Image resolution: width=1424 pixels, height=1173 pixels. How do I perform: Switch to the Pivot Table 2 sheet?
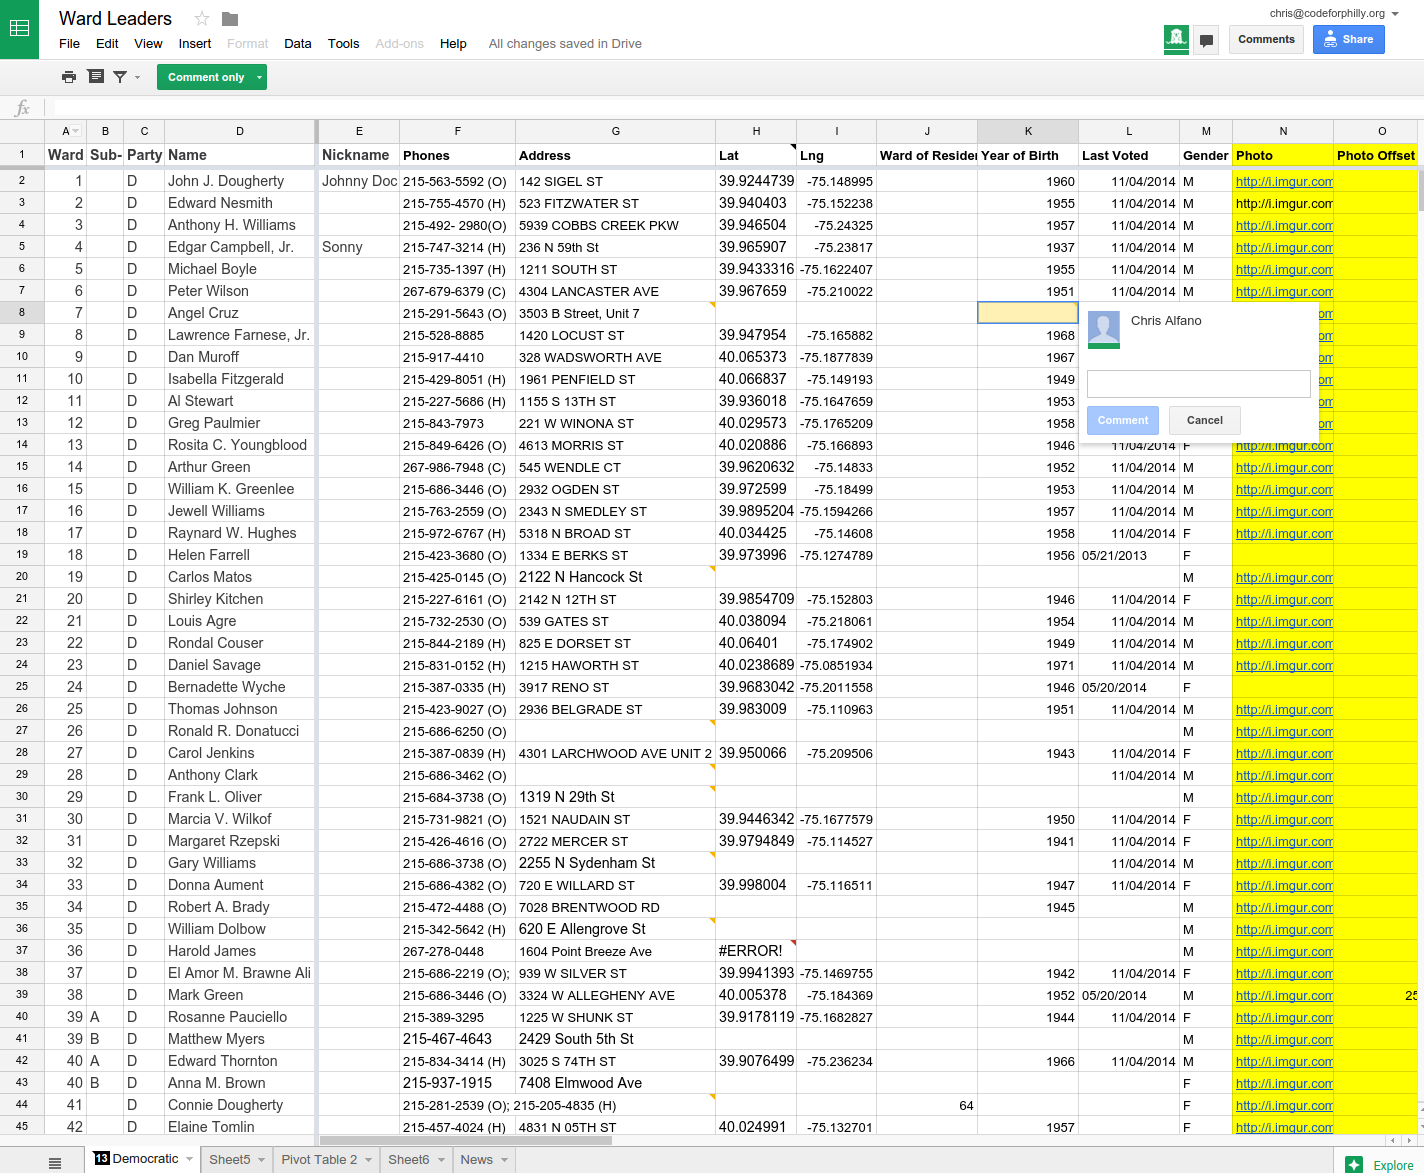click(320, 1159)
